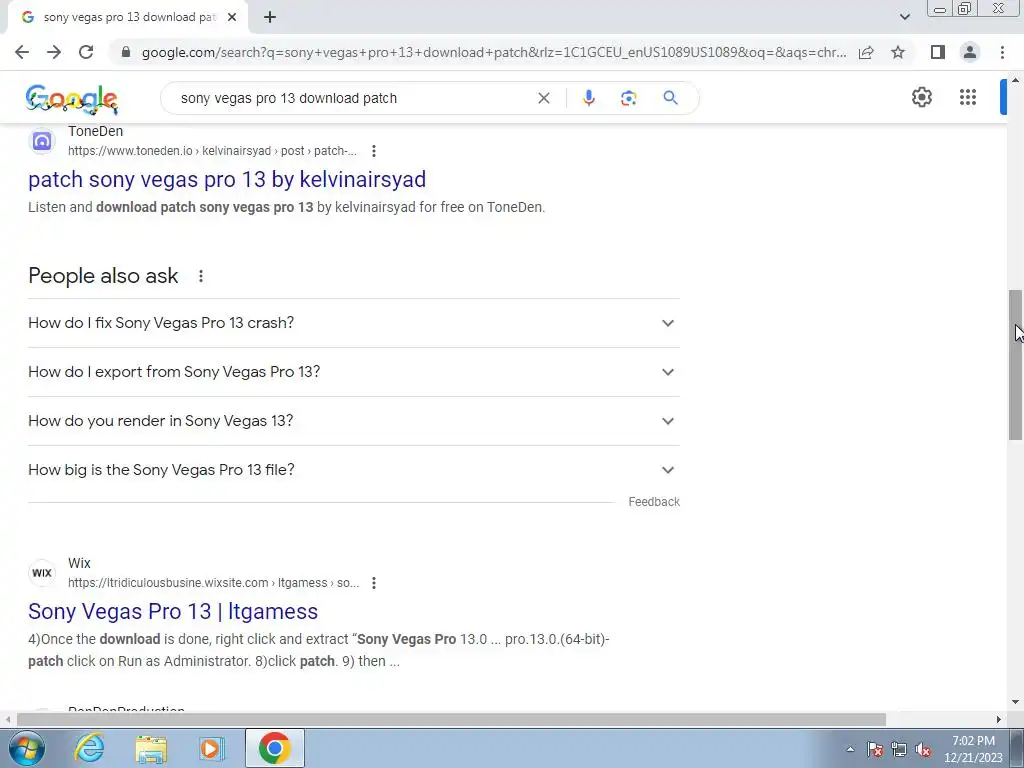The height and width of the screenshot is (768, 1024).
Task: Open 'Sony Vegas Pro 13 | Itgamess' result
Action: [x=173, y=611]
